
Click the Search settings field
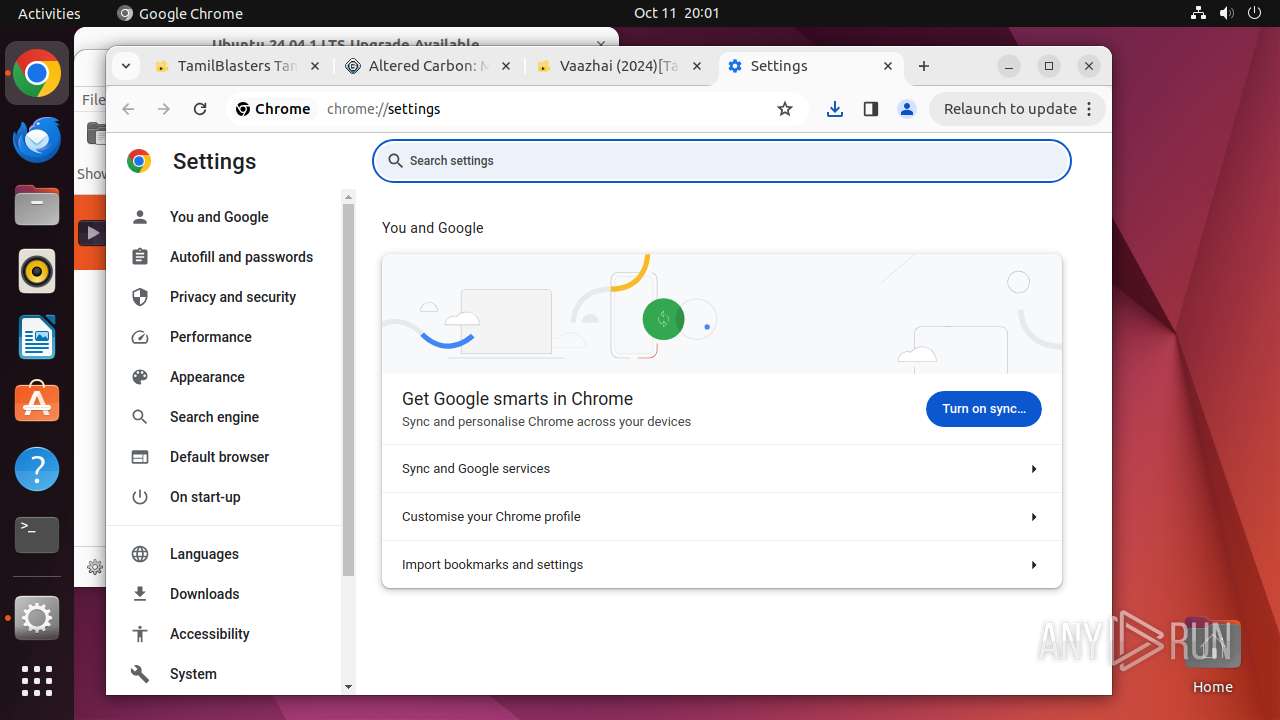point(722,161)
